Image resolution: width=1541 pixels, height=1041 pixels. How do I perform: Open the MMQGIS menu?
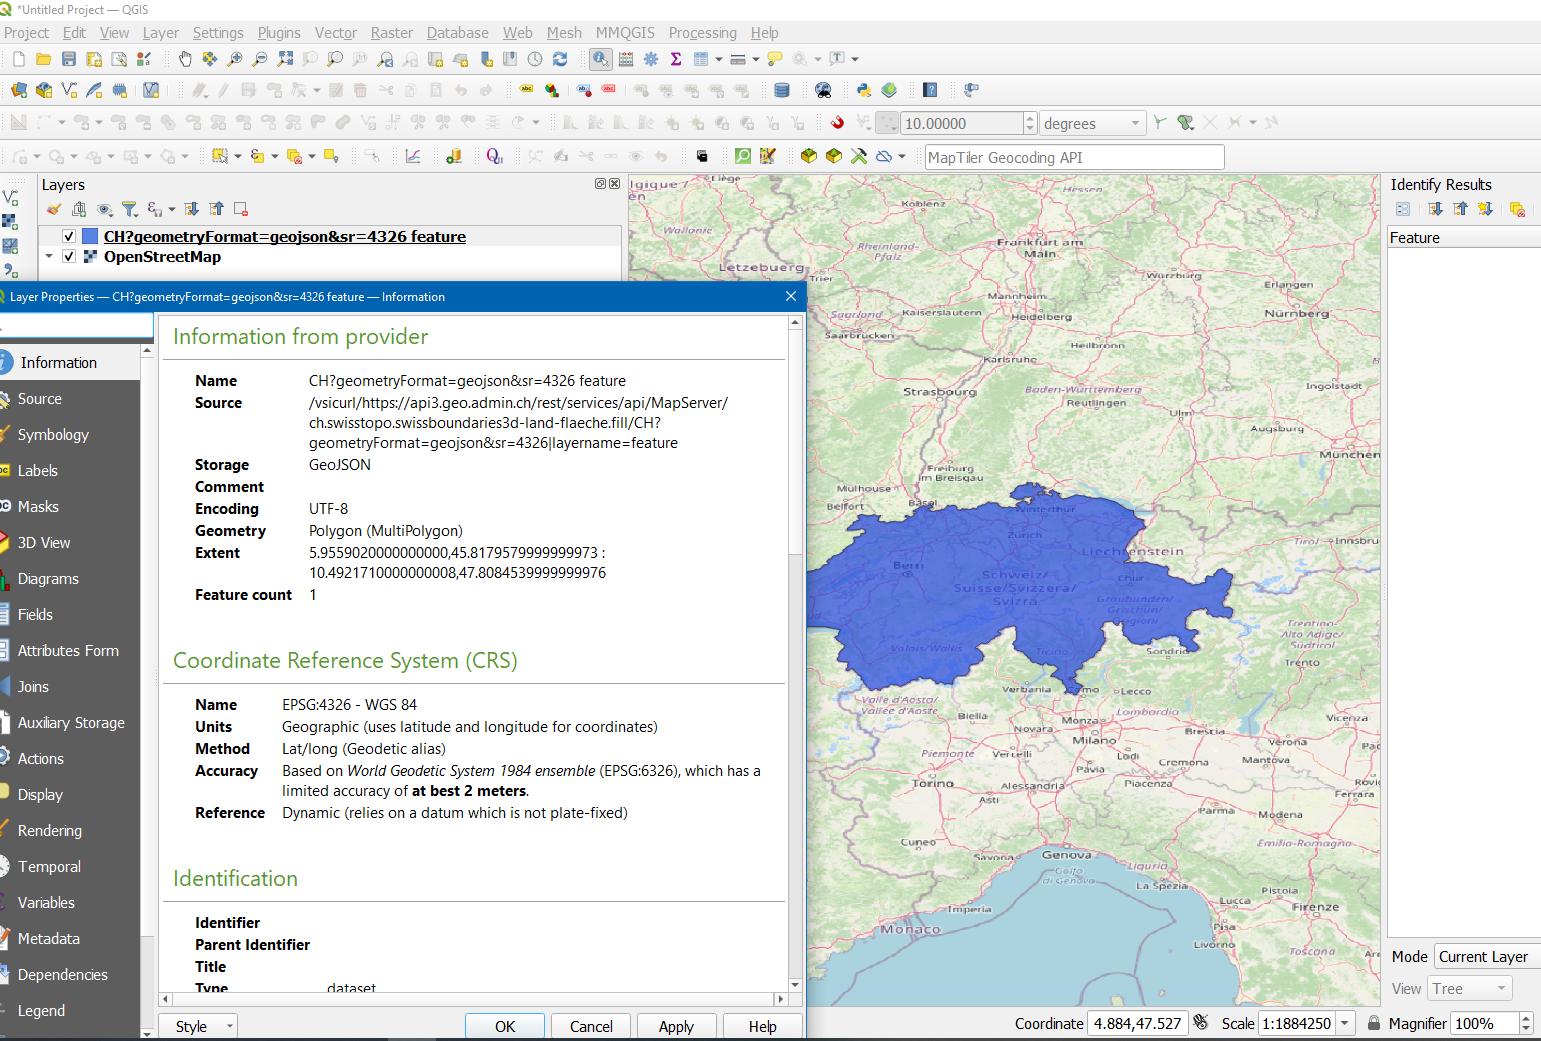[x=625, y=32]
